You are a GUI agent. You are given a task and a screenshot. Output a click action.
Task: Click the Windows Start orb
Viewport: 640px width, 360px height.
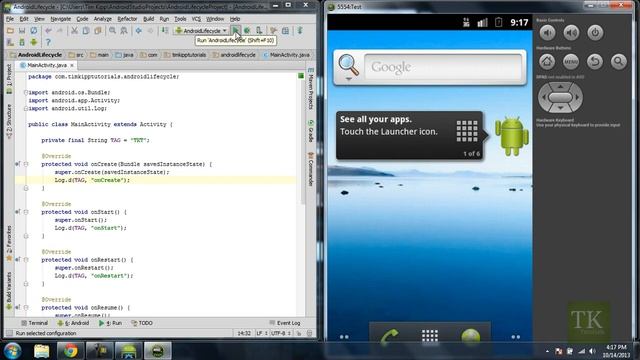13,350
